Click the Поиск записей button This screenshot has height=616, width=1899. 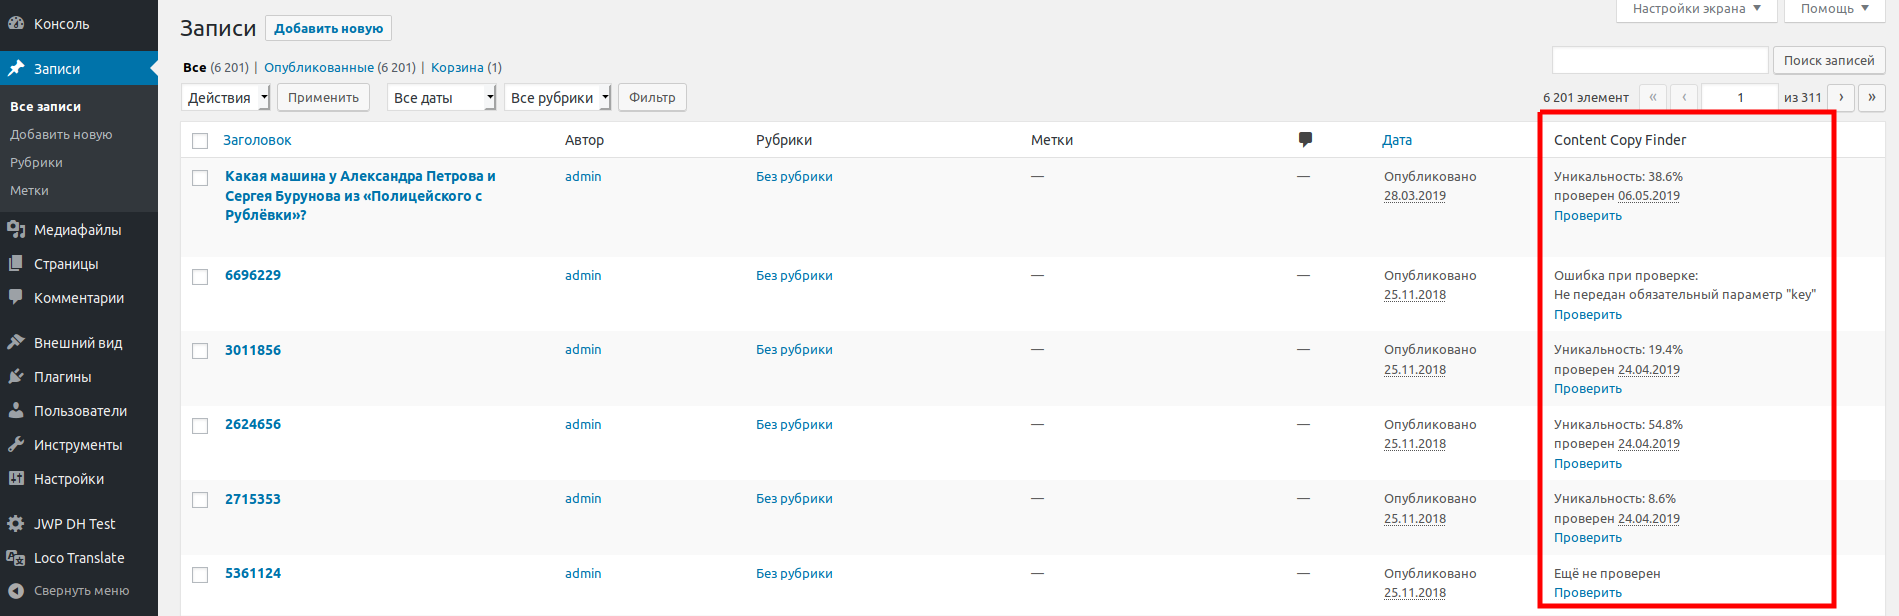click(x=1829, y=60)
